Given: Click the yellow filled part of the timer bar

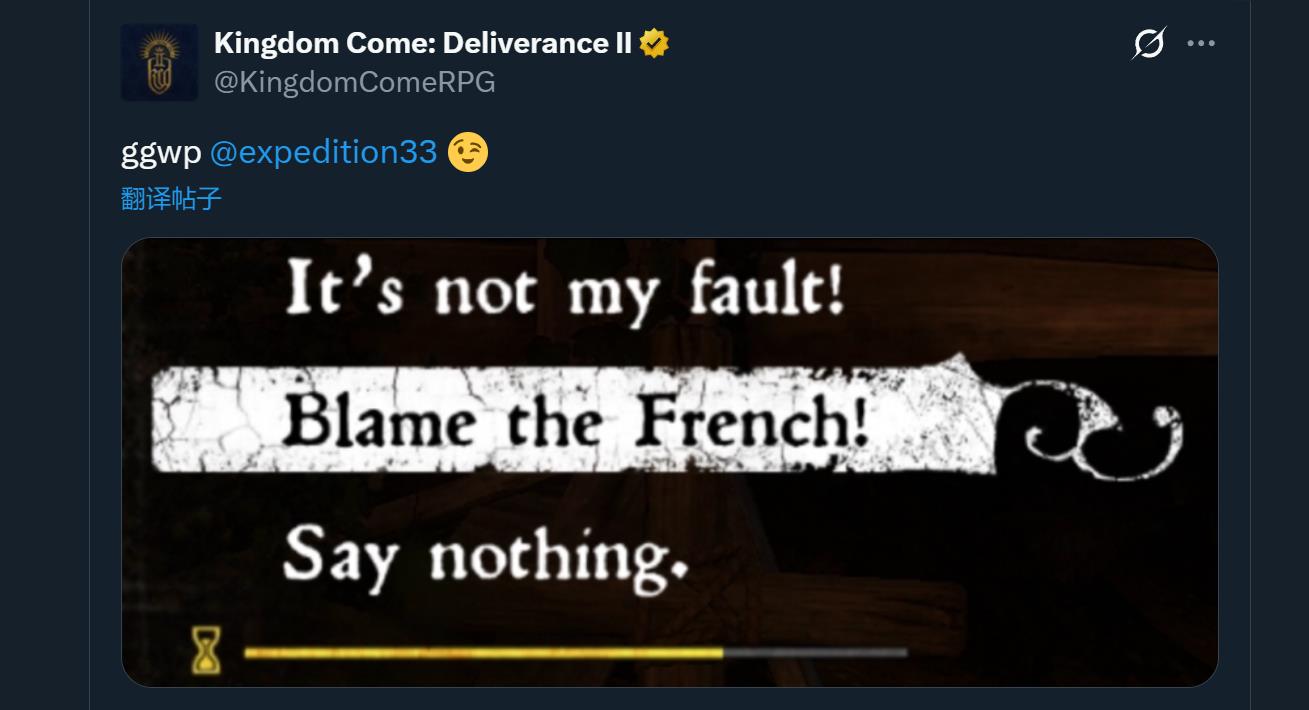Looking at the screenshot, I should point(482,653).
